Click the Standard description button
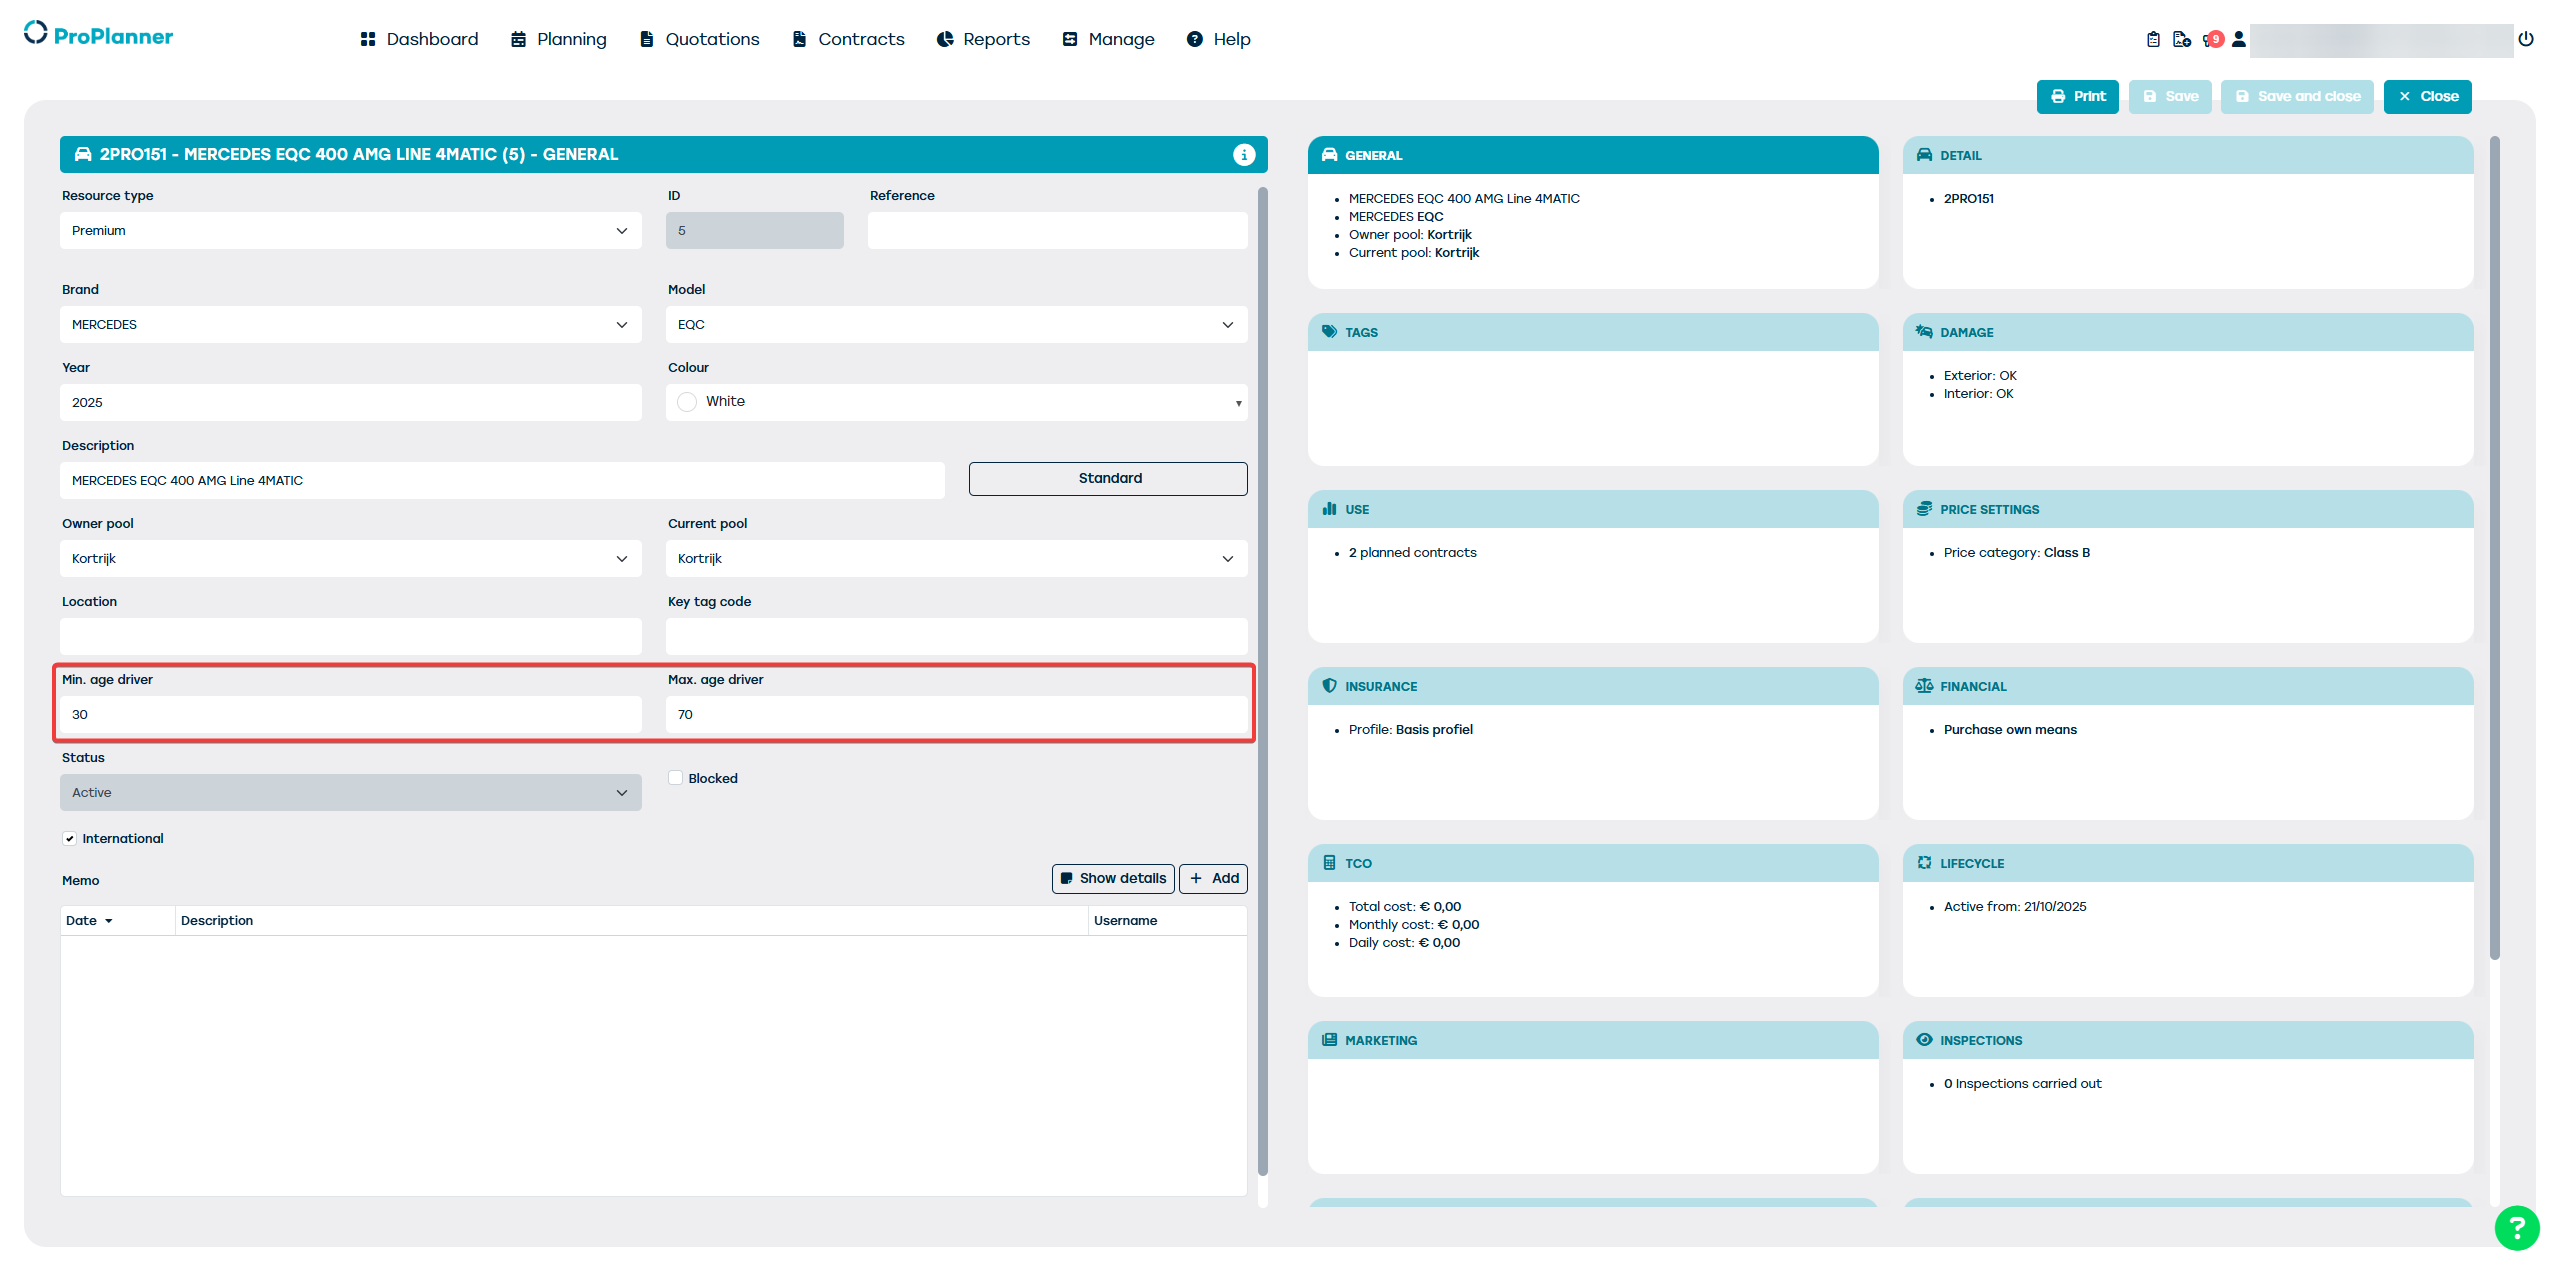 point(1107,478)
